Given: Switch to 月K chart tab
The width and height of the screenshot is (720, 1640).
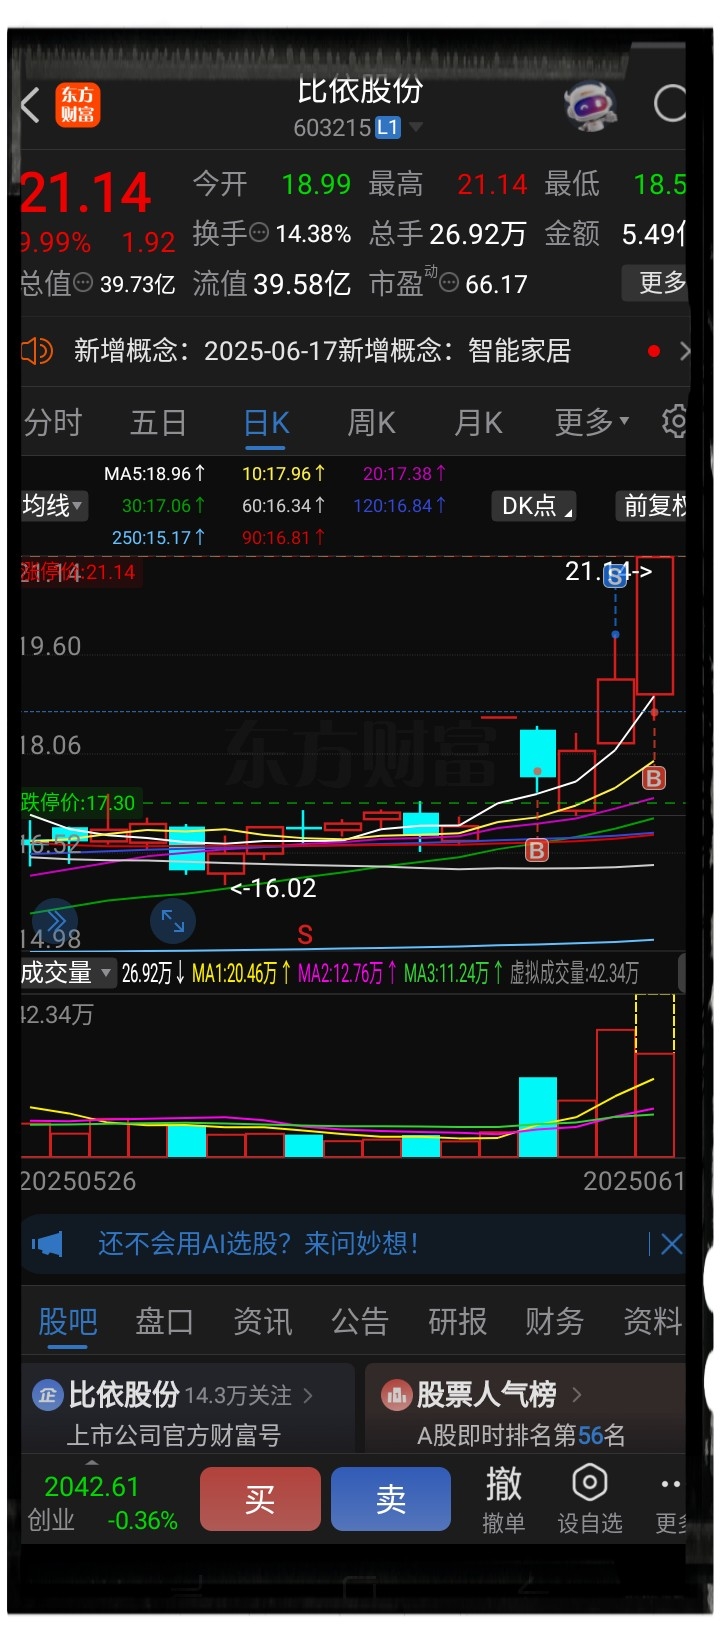Looking at the screenshot, I should click(x=478, y=423).
